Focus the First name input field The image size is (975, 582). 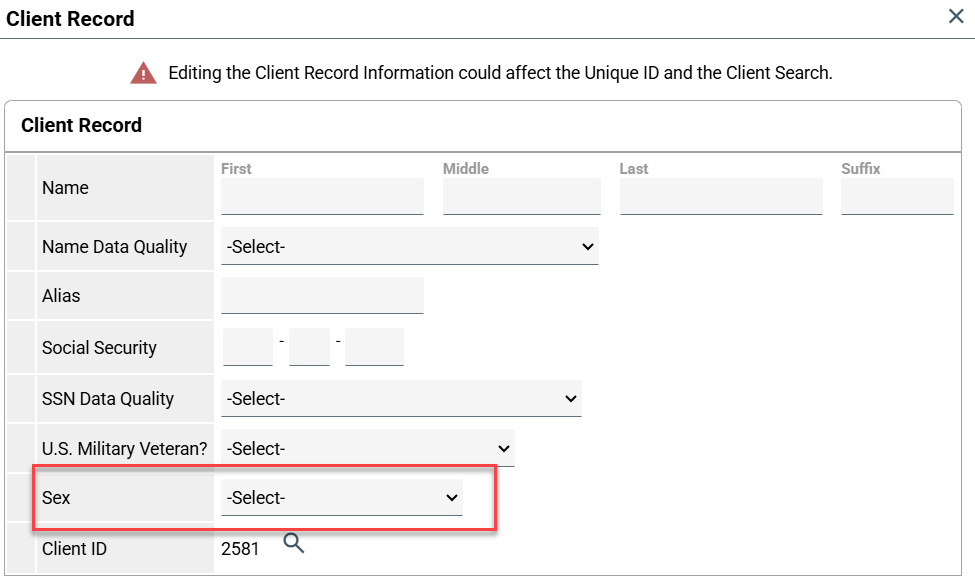click(x=322, y=196)
